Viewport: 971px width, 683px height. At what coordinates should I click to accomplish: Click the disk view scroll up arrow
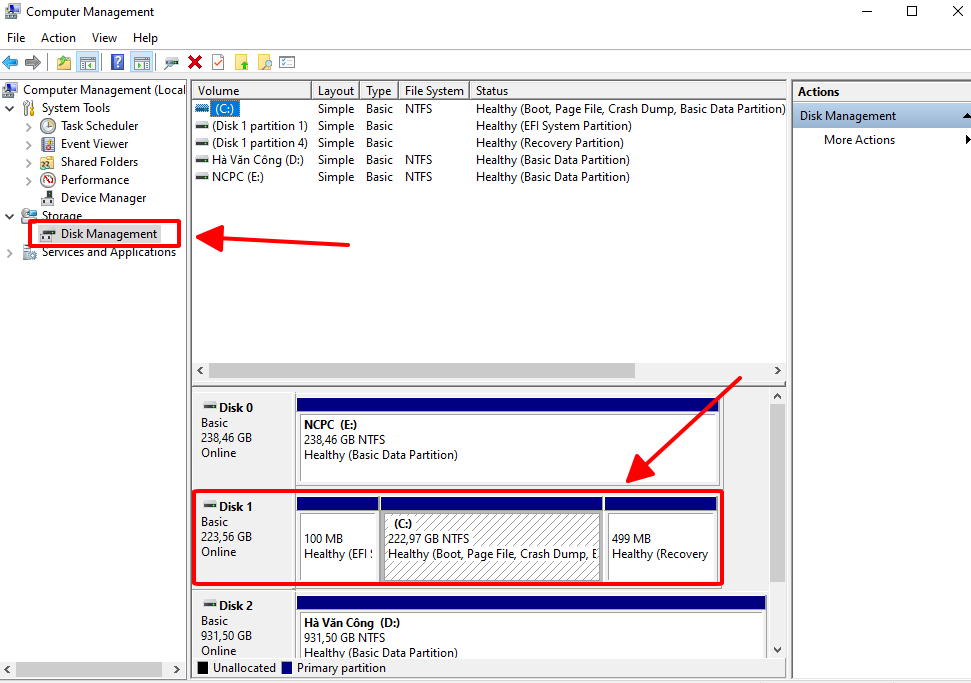[778, 396]
